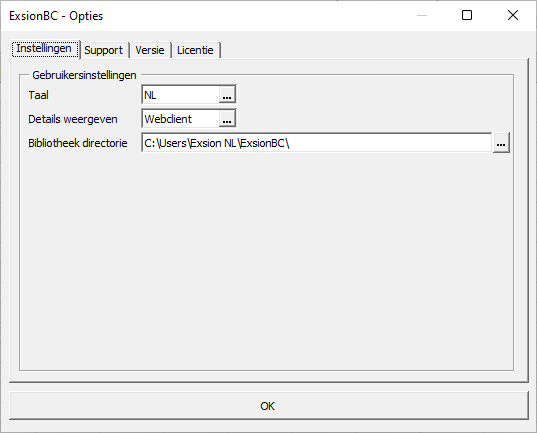Click the ExsionBC - Opties title text
This screenshot has height=433, width=537.
[56, 16]
